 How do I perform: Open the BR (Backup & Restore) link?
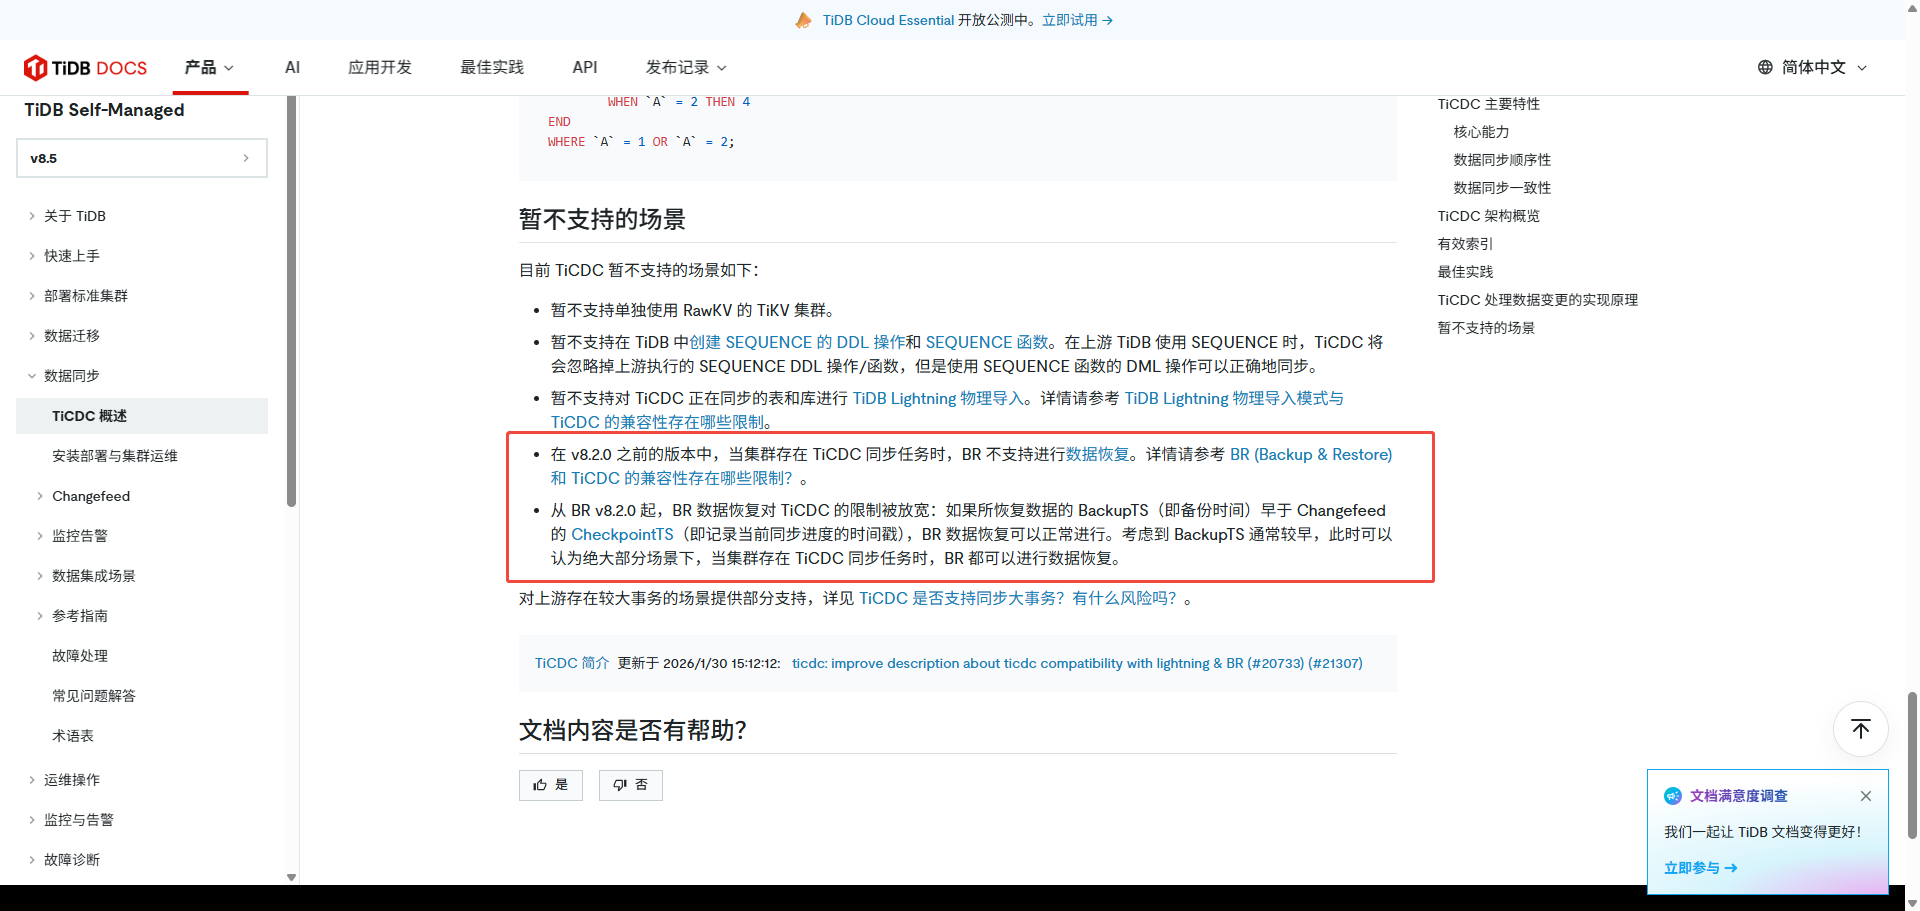click(x=1311, y=454)
